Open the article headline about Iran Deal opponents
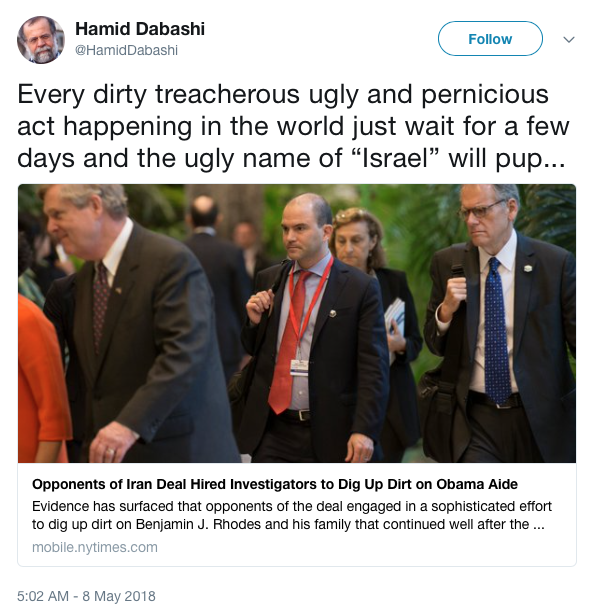Viewport: 594px width, 611px height. pyautogui.click(x=275, y=484)
